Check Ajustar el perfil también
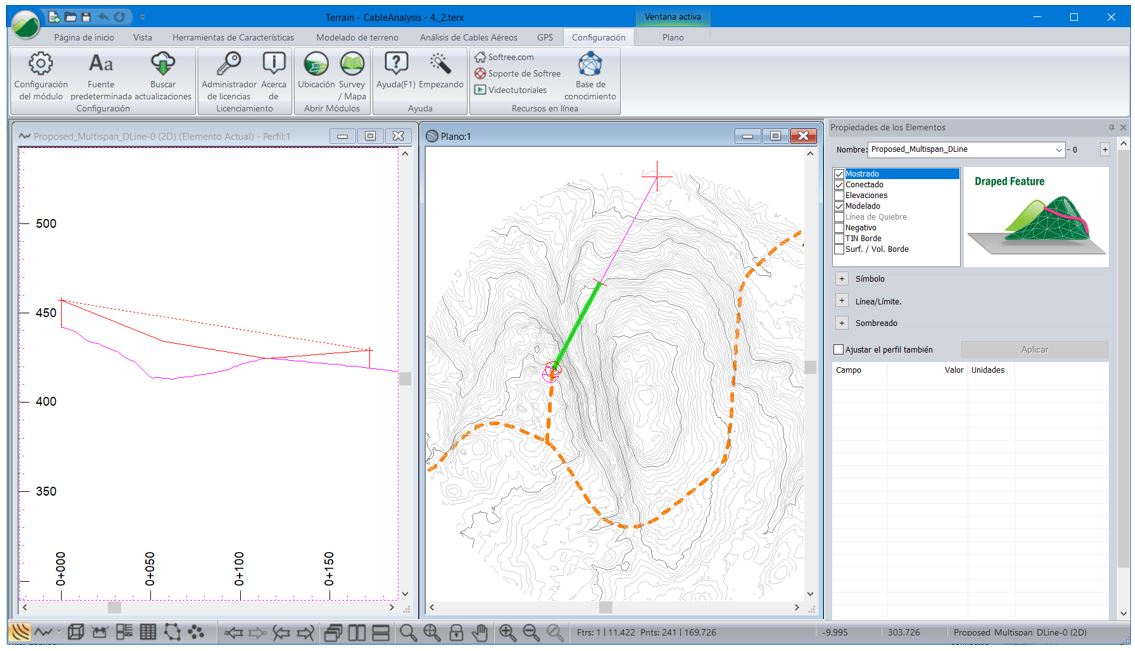 click(838, 350)
